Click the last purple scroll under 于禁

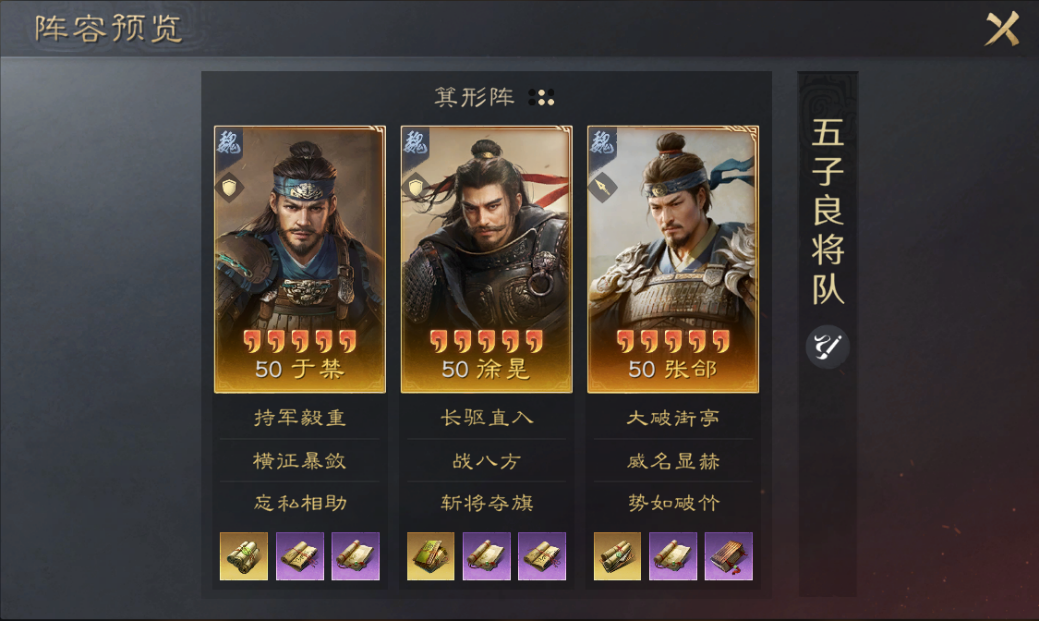(355, 556)
